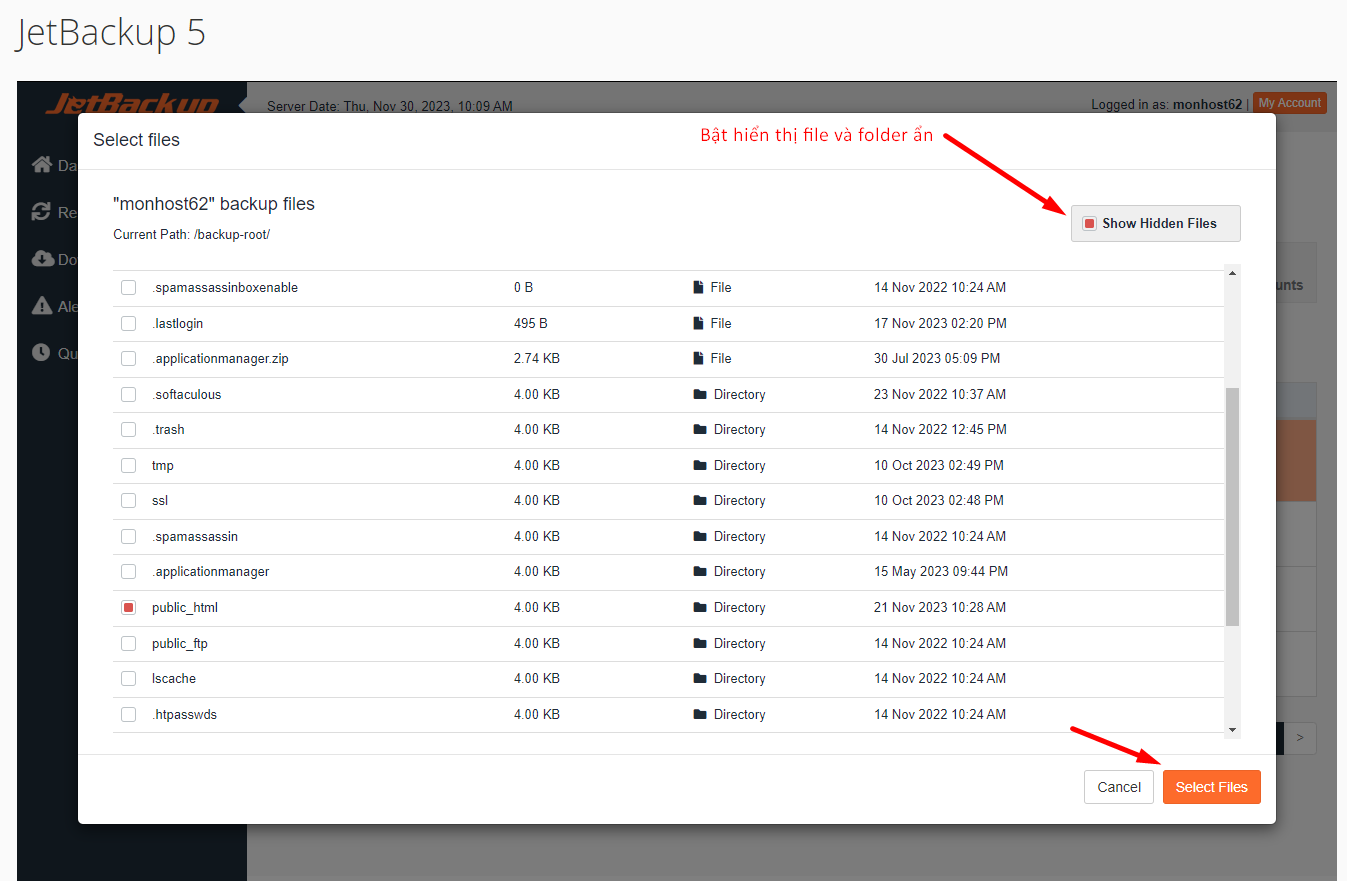Image resolution: width=1347 pixels, height=881 pixels.
Task: Click folder icon in public_ftp row
Action: 700,643
